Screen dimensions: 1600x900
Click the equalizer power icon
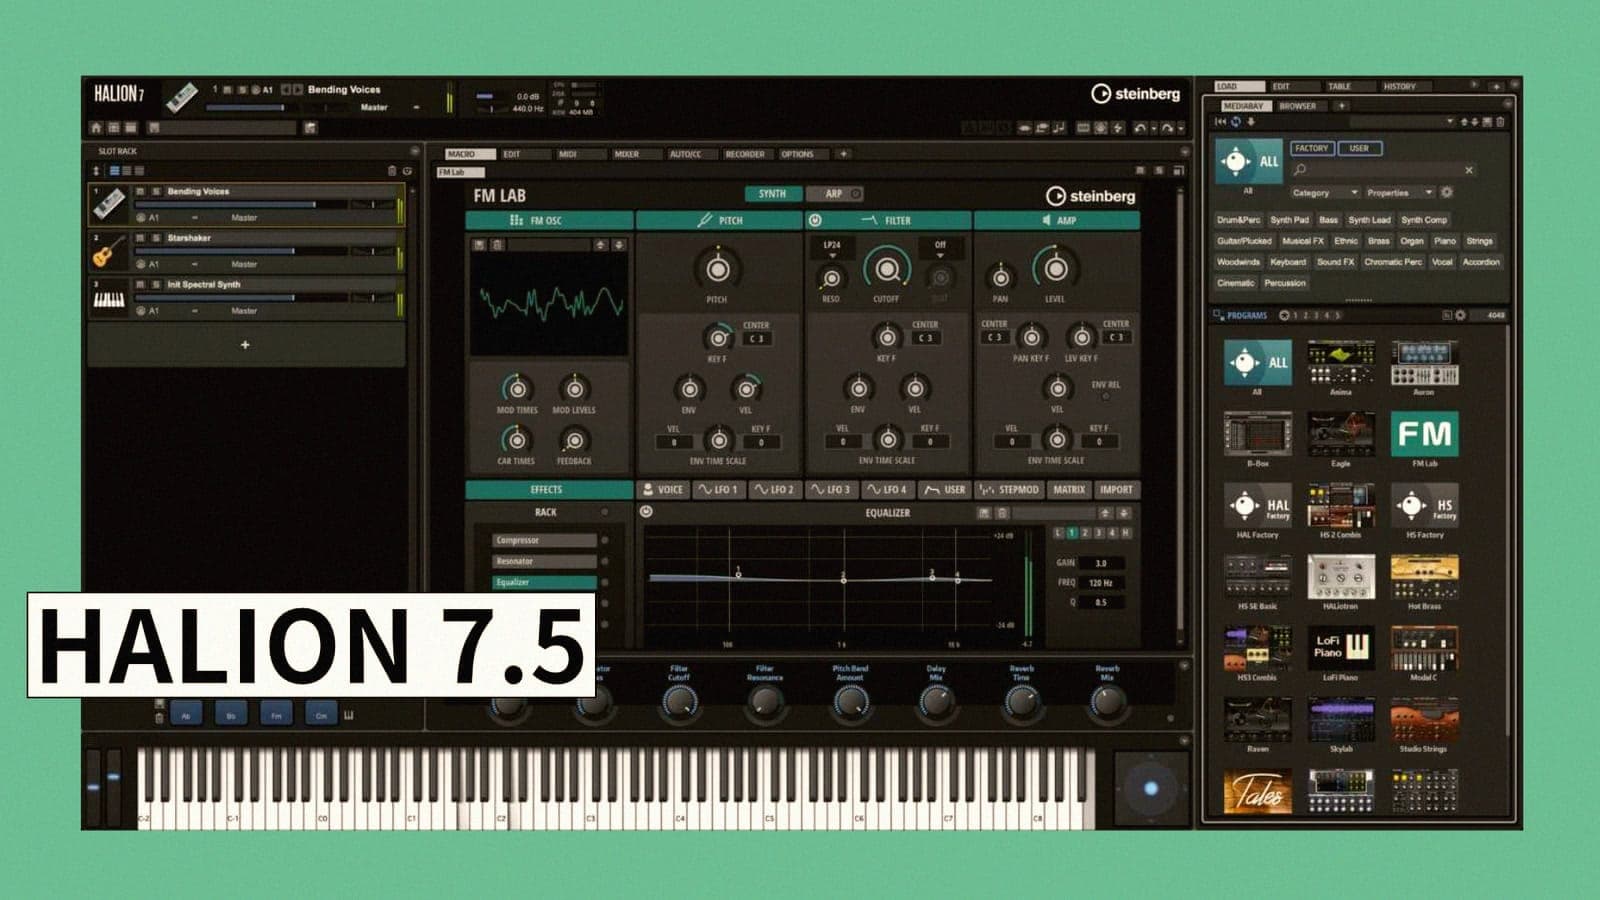646,512
